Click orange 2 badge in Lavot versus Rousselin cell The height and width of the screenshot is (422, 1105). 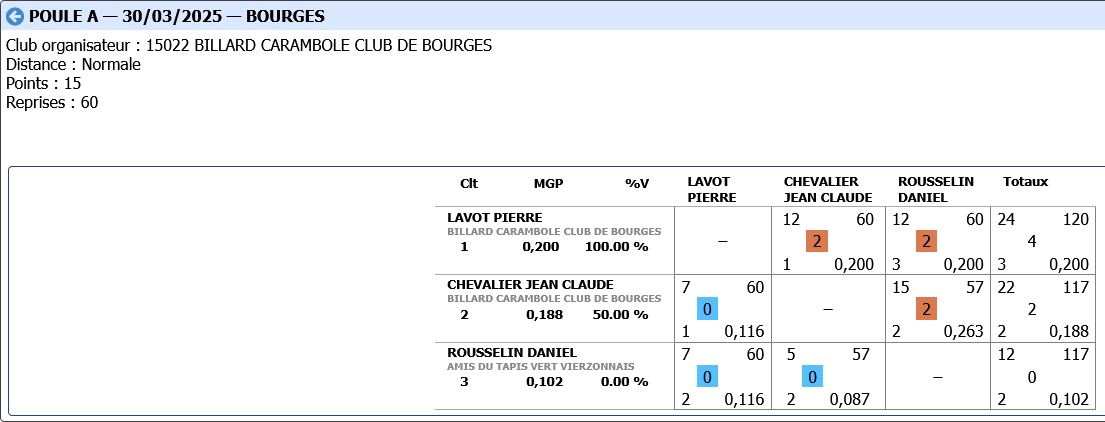[927, 242]
